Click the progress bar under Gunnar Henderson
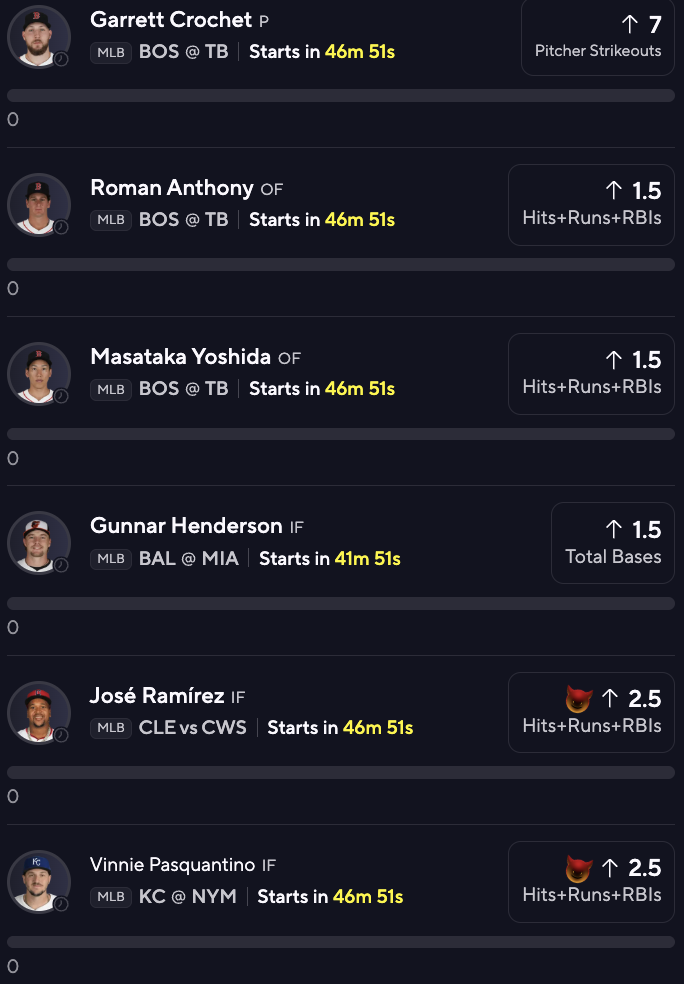684x984 pixels. tap(341, 603)
